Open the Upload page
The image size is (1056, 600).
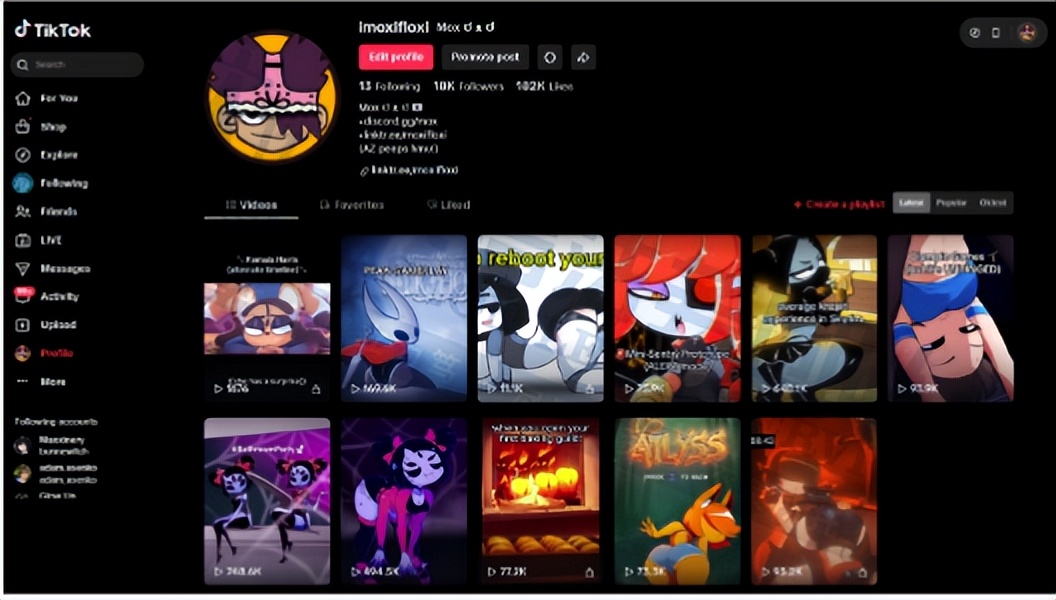coord(56,325)
